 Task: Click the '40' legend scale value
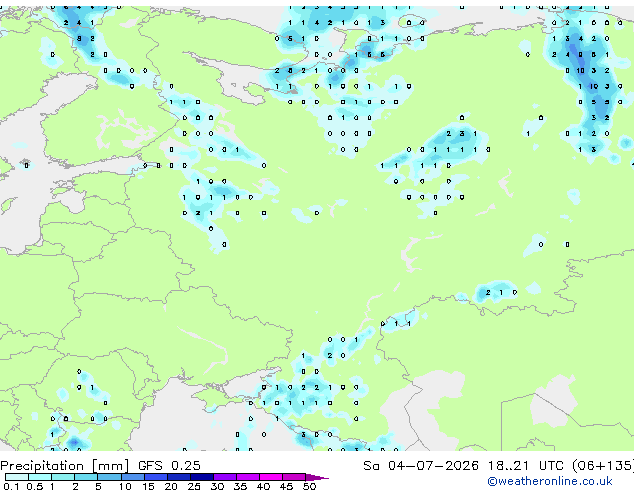263,486
